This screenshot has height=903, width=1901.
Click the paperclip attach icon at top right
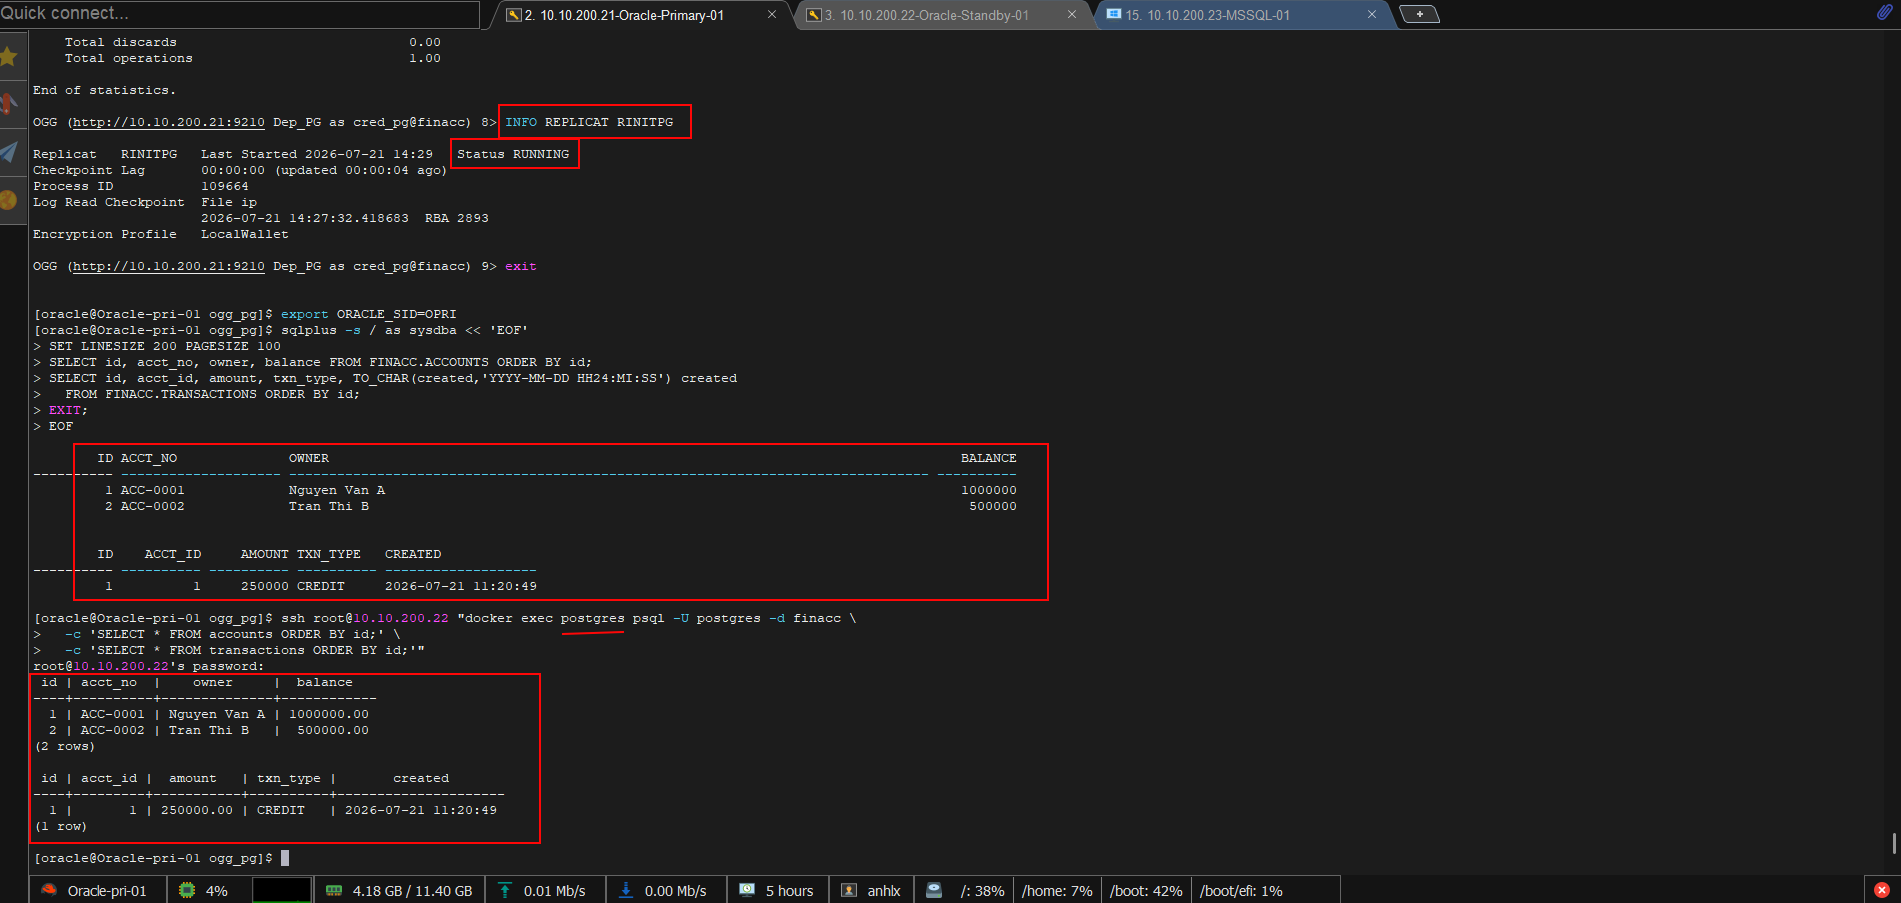pyautogui.click(x=1884, y=13)
